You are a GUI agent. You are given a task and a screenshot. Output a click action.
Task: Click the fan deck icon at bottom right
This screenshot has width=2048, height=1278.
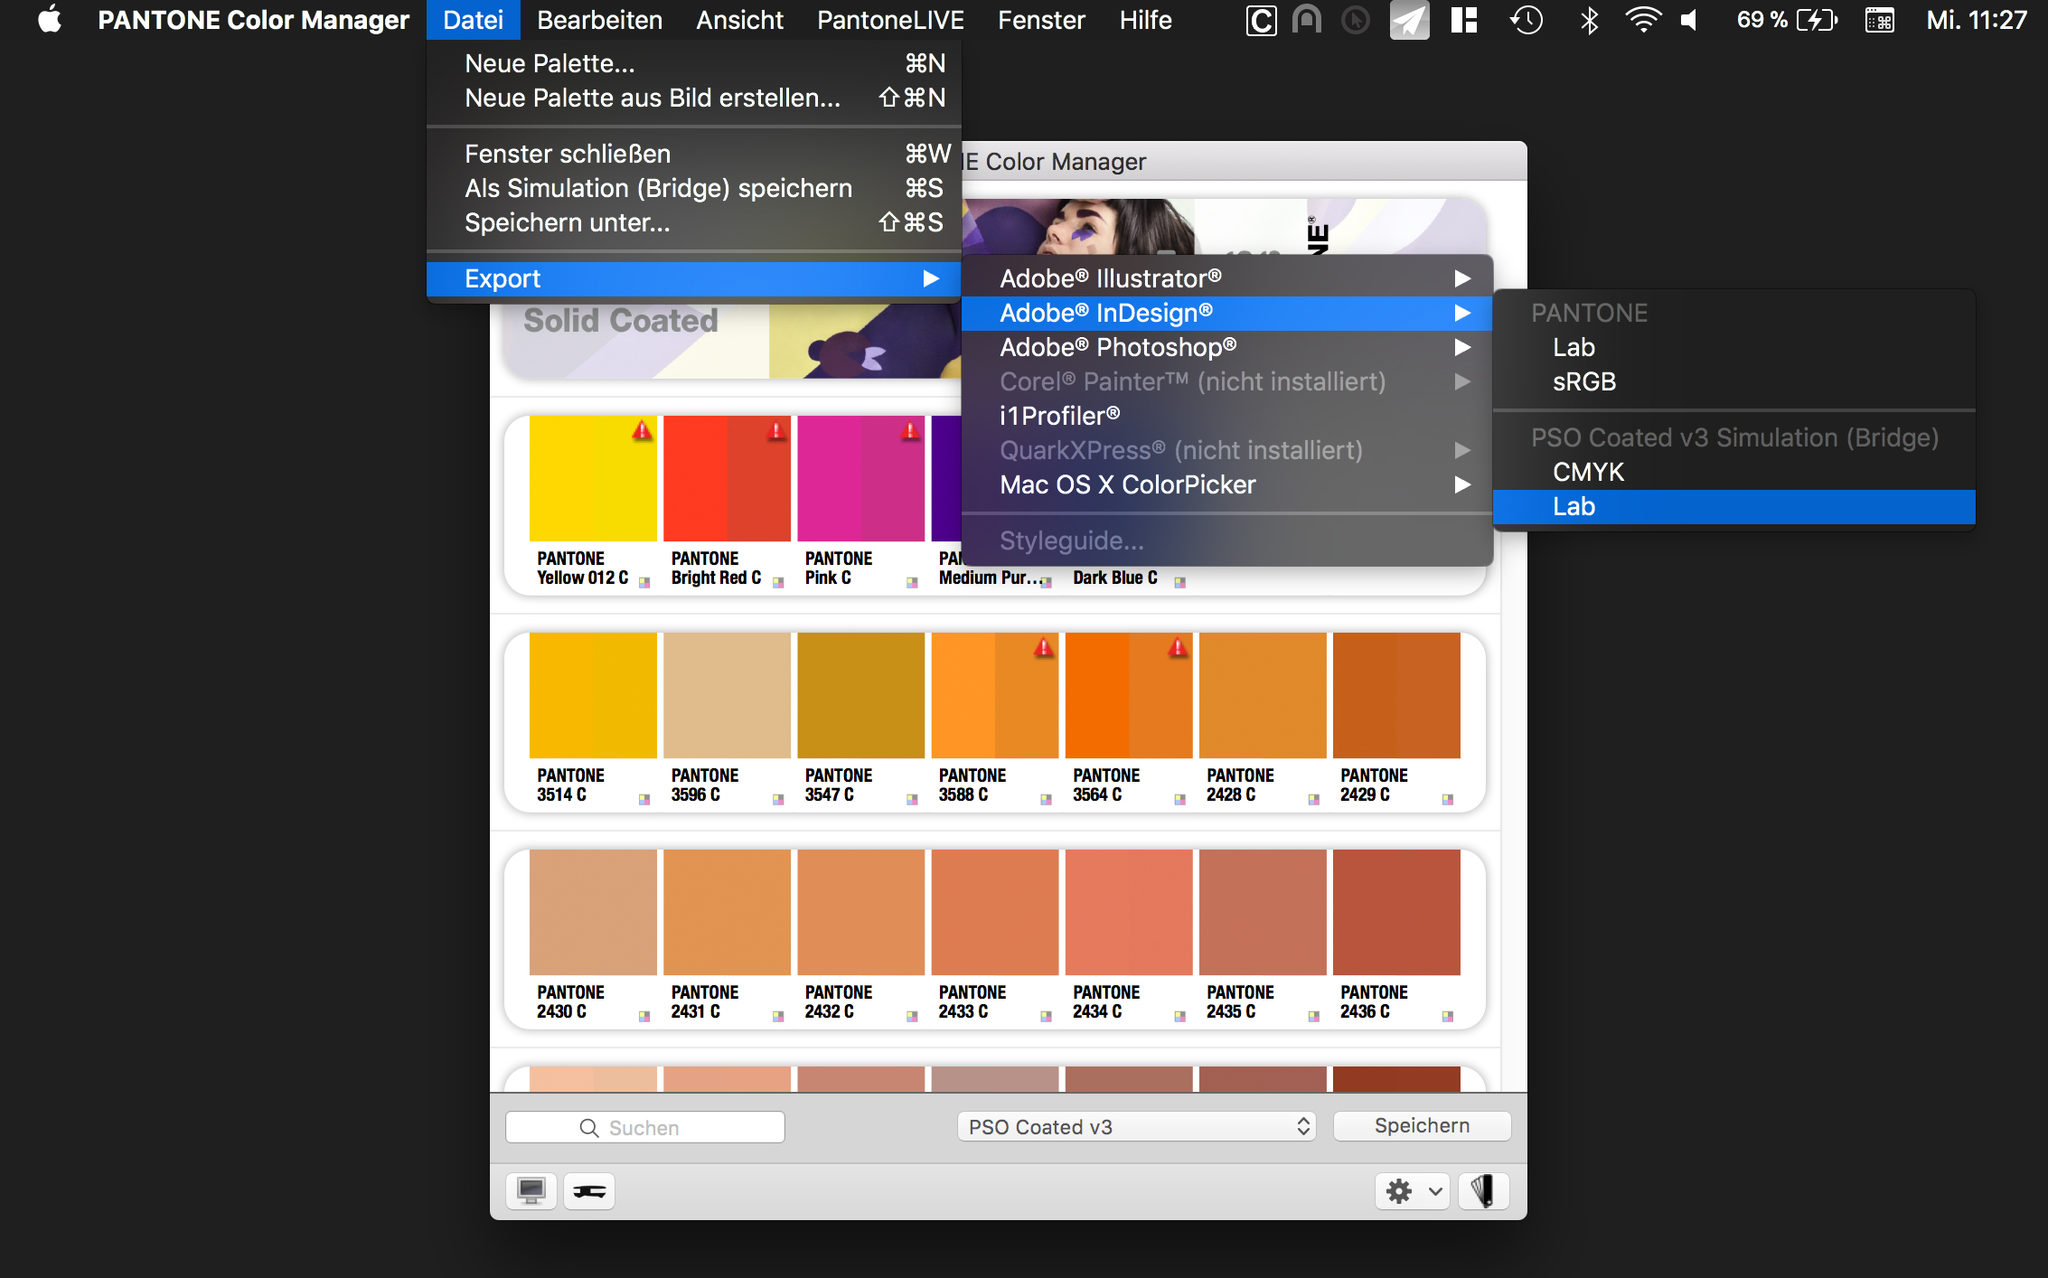click(1483, 1191)
